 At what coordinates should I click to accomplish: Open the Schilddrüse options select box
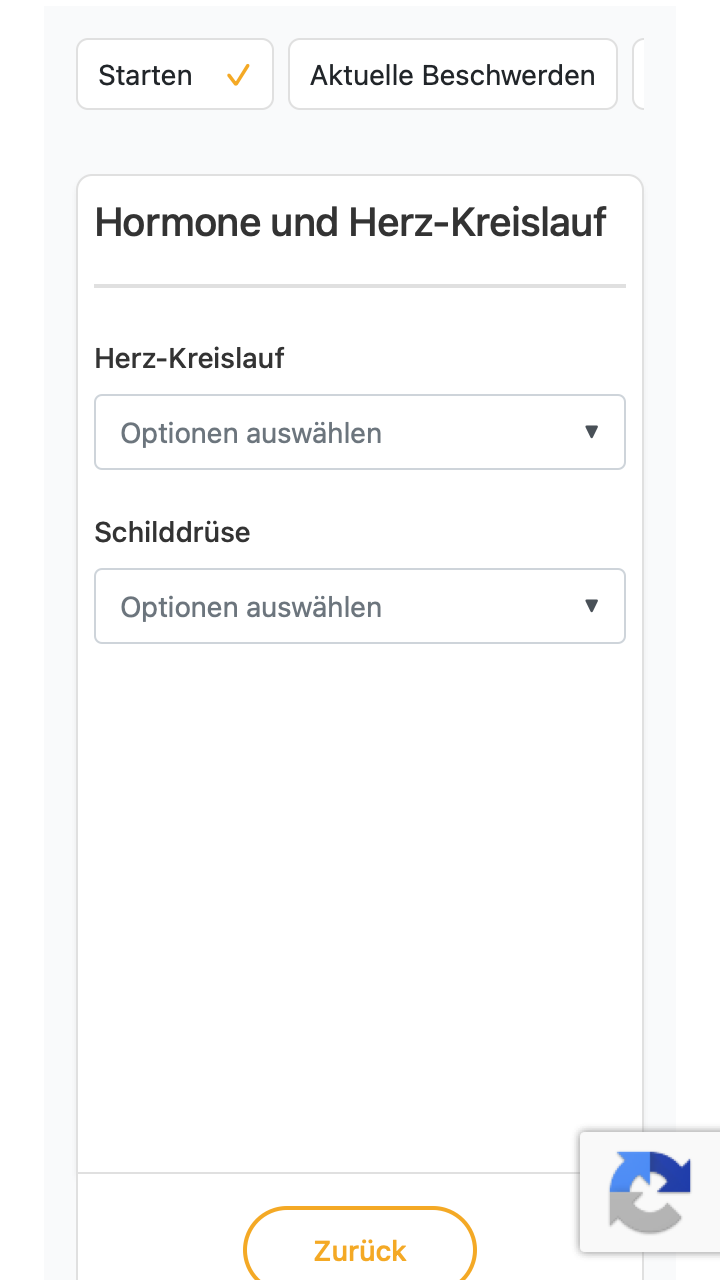click(360, 606)
